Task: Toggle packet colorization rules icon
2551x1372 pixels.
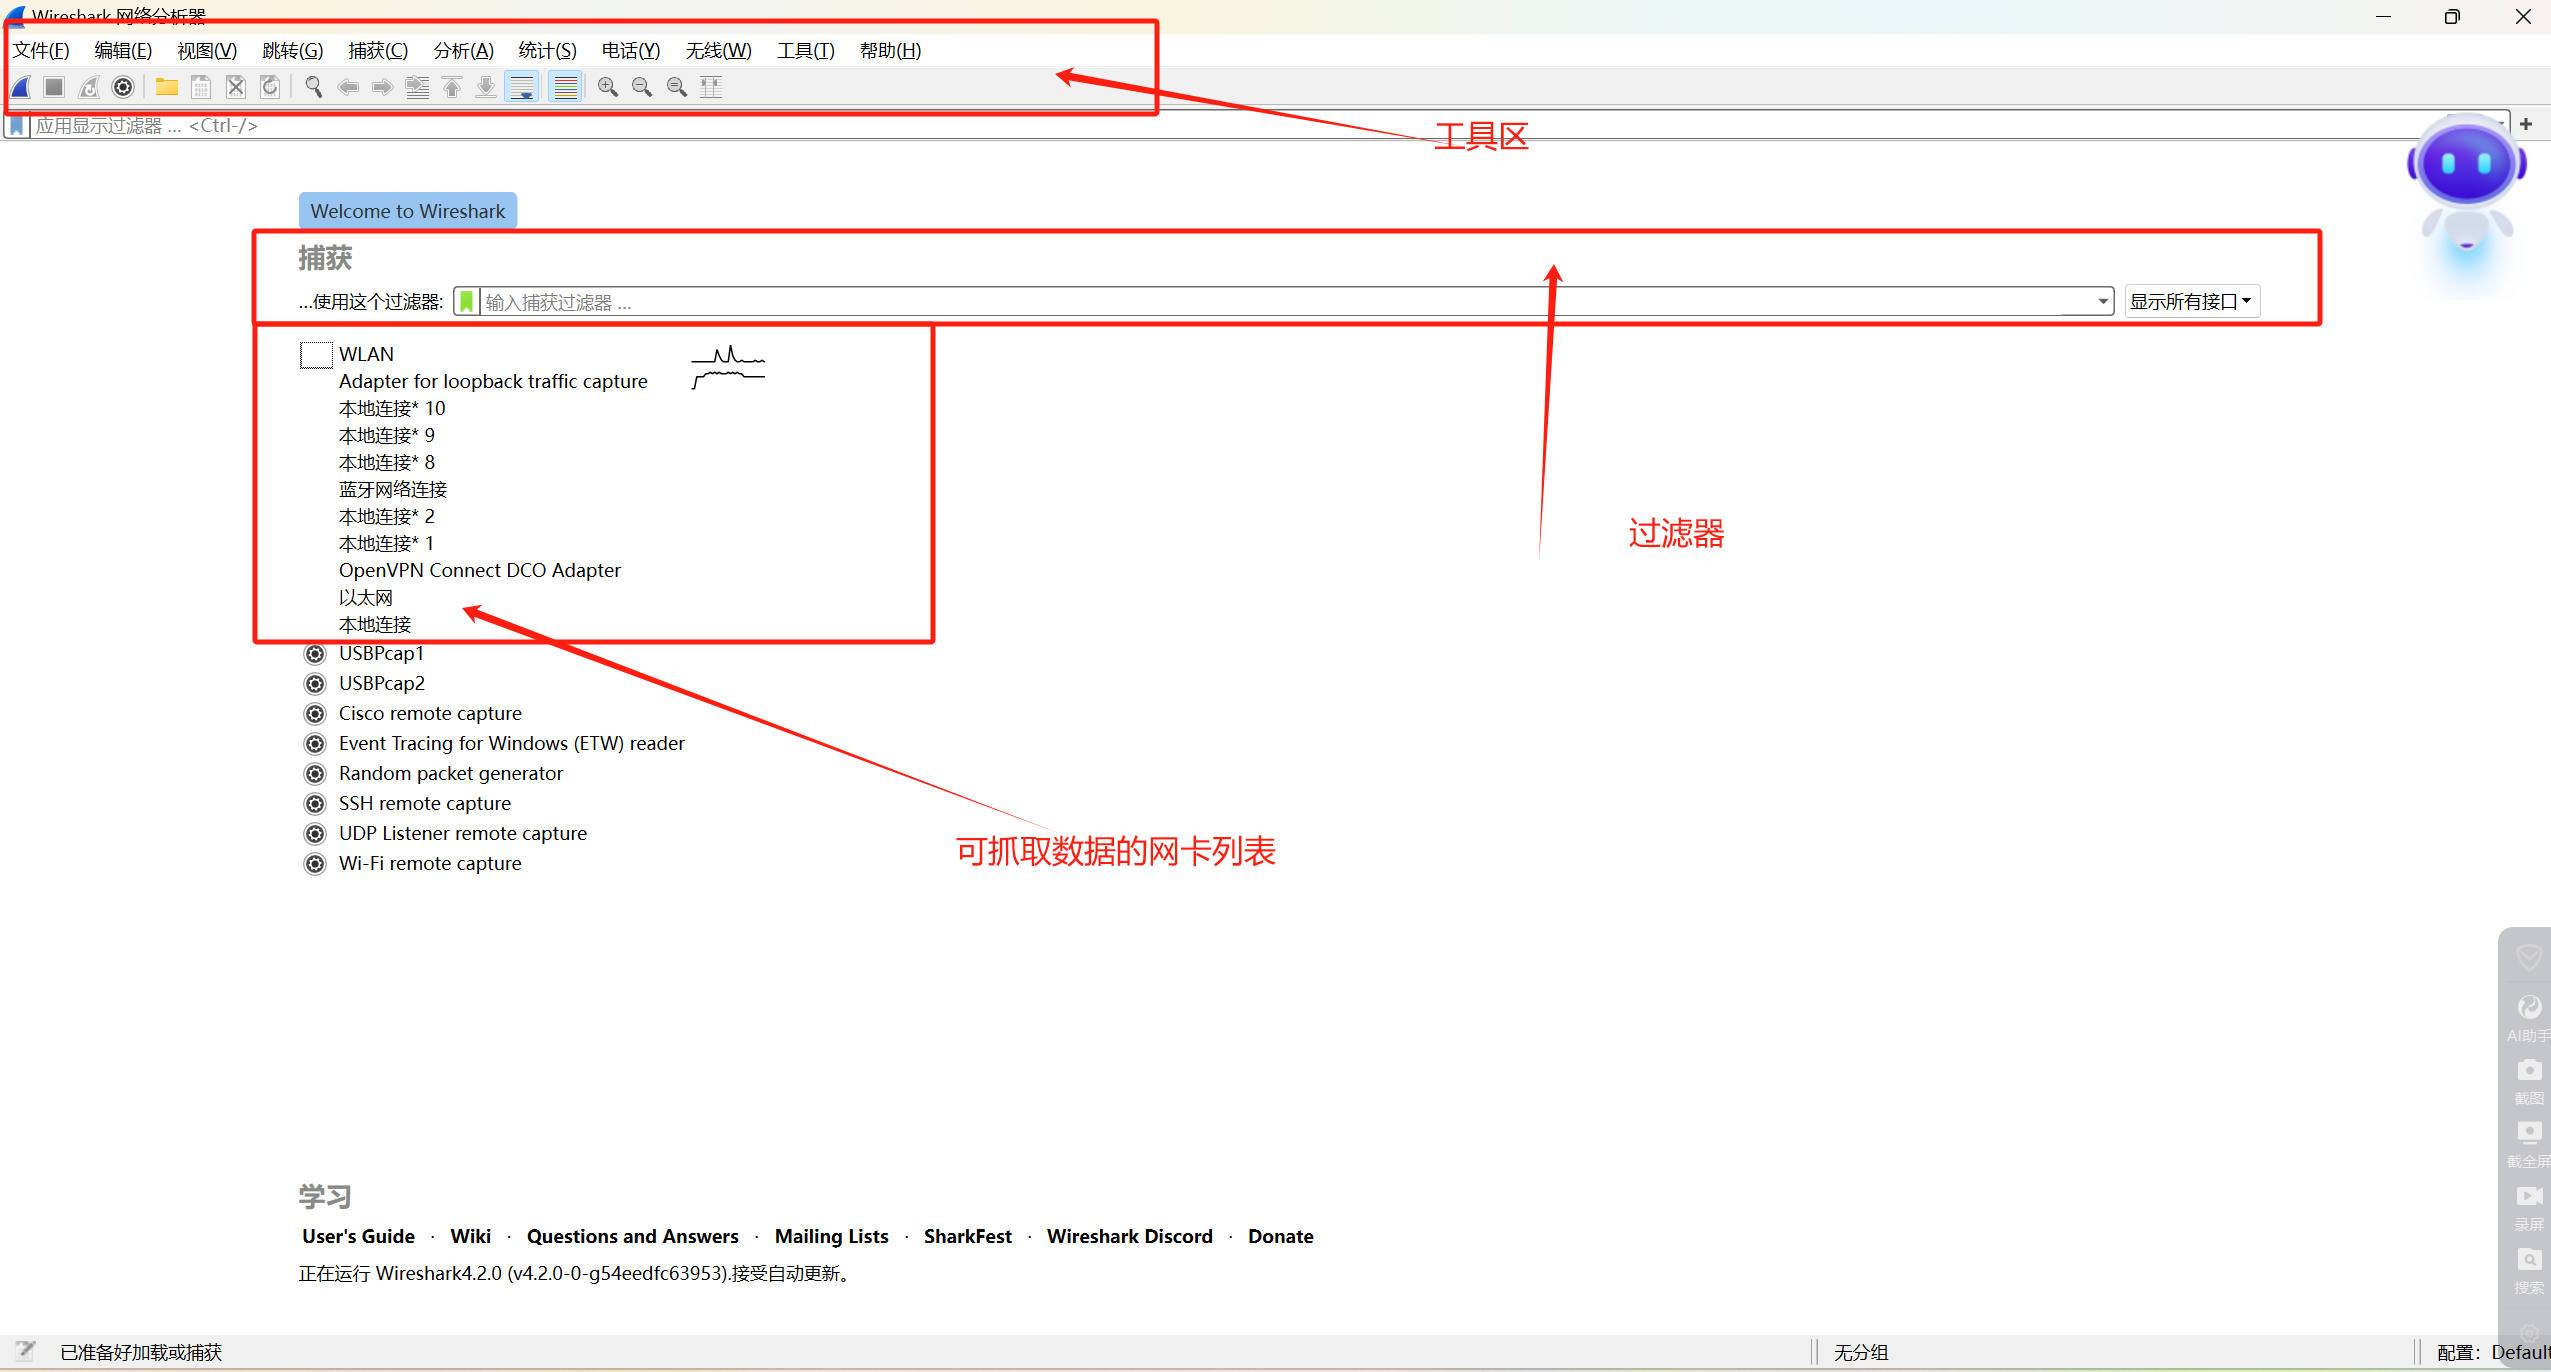Action: click(x=566, y=87)
